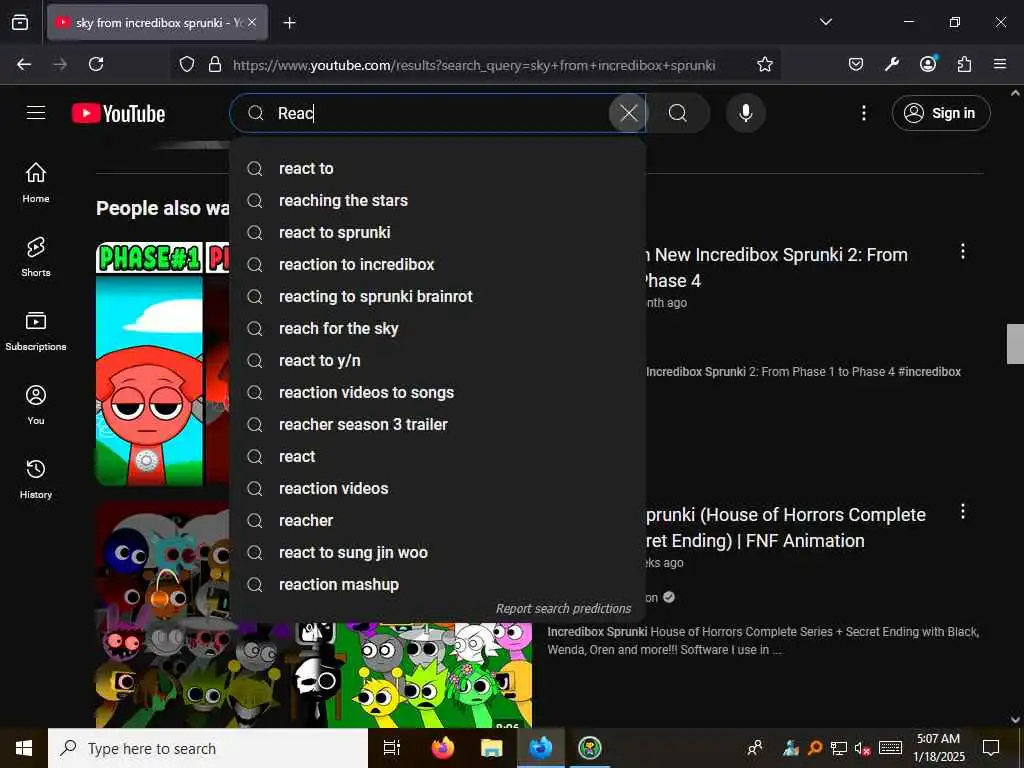Open History in sidebar
Viewport: 1024px width, 768px height.
pos(36,479)
